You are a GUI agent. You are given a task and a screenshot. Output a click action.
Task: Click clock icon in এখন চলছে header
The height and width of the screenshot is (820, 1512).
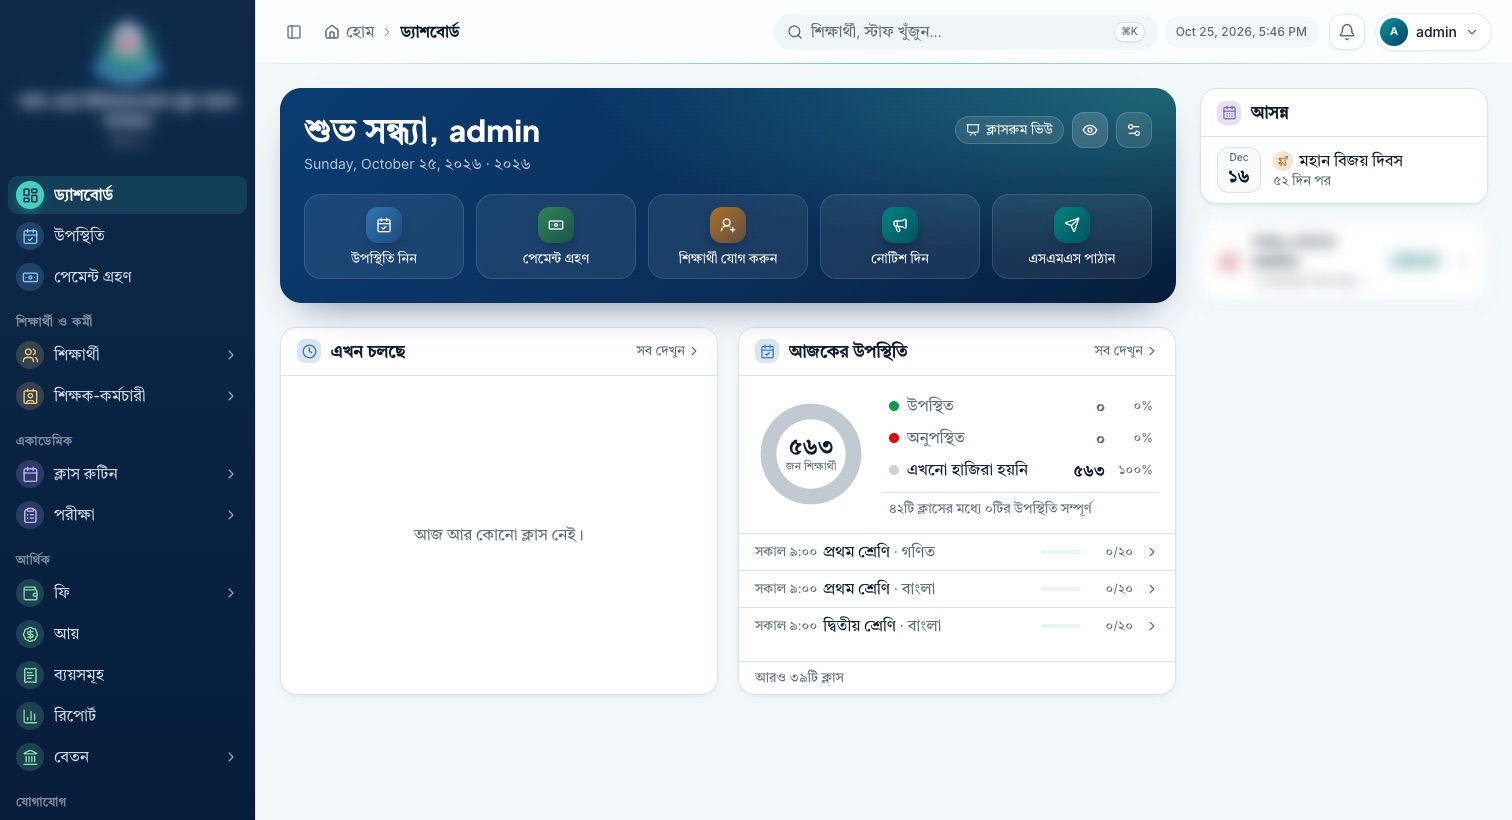coord(309,352)
